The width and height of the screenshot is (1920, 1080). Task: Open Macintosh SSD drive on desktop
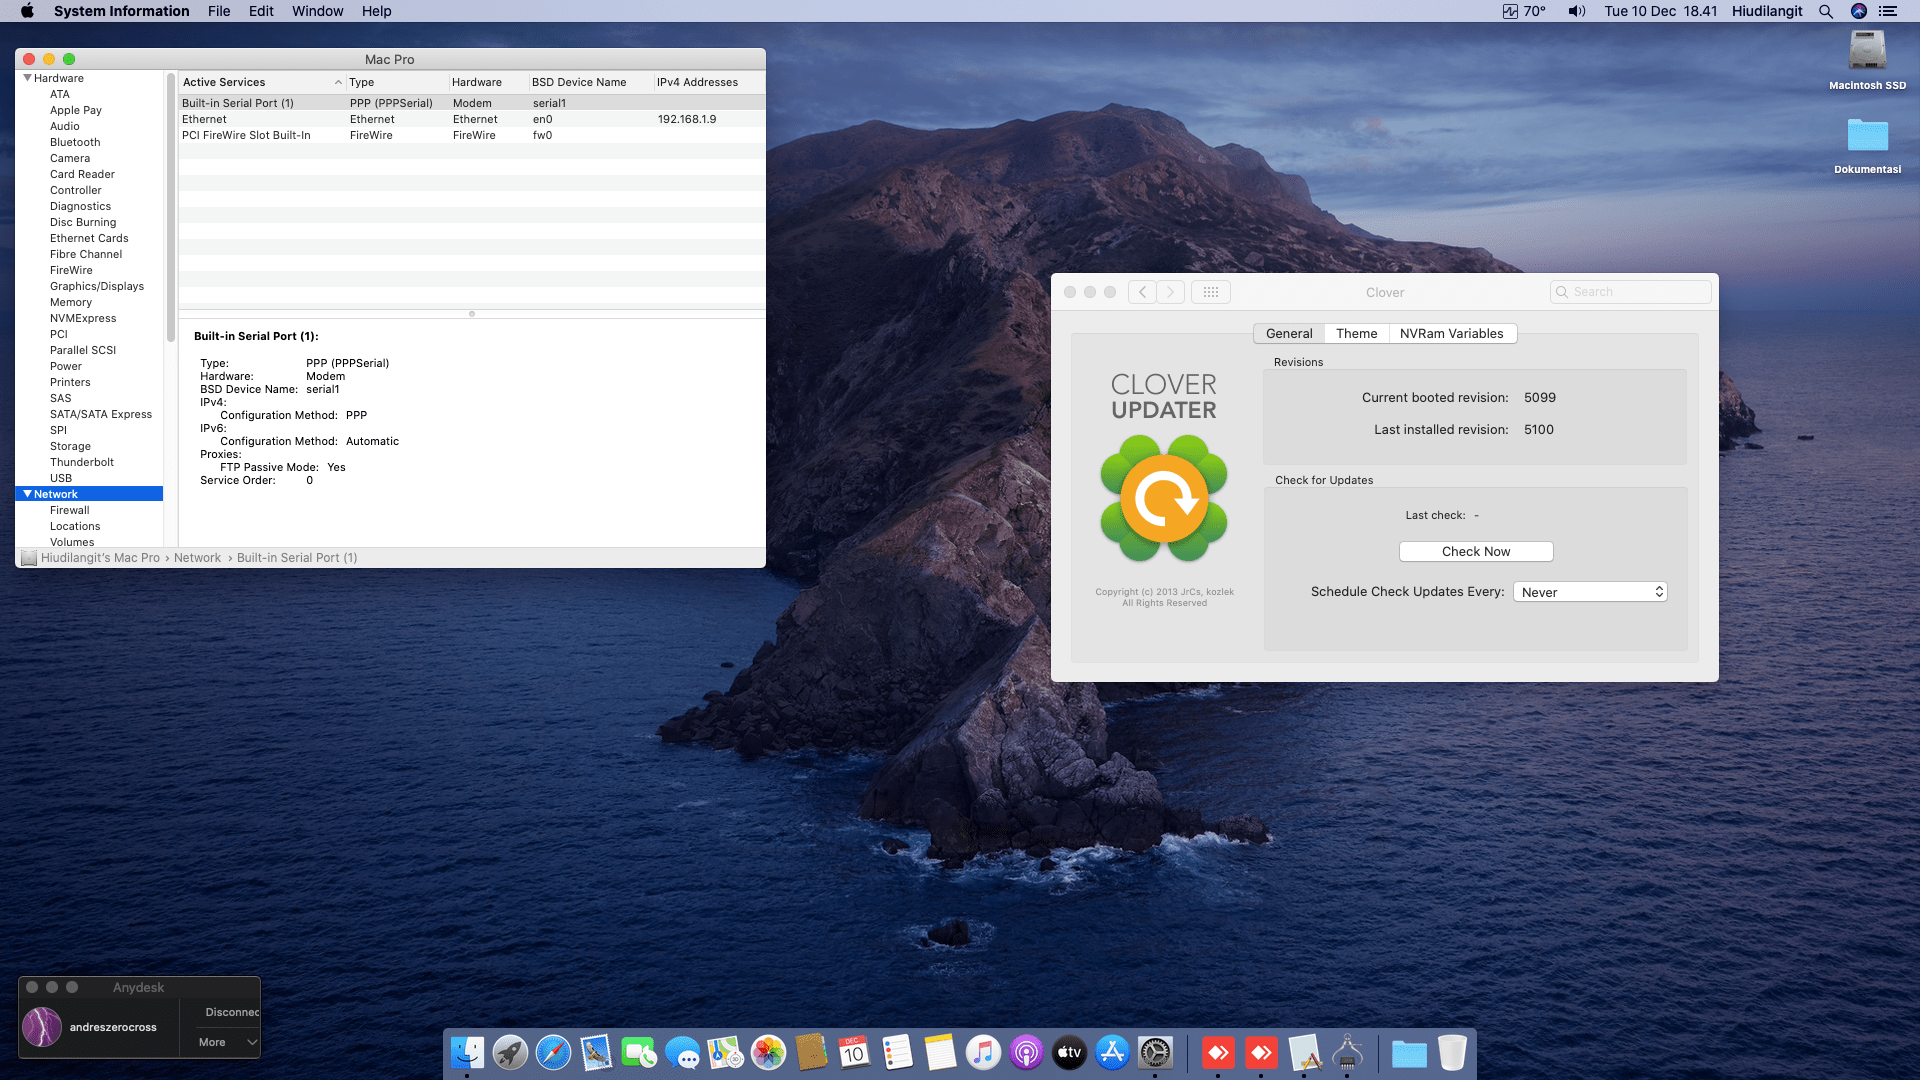[x=1867, y=52]
